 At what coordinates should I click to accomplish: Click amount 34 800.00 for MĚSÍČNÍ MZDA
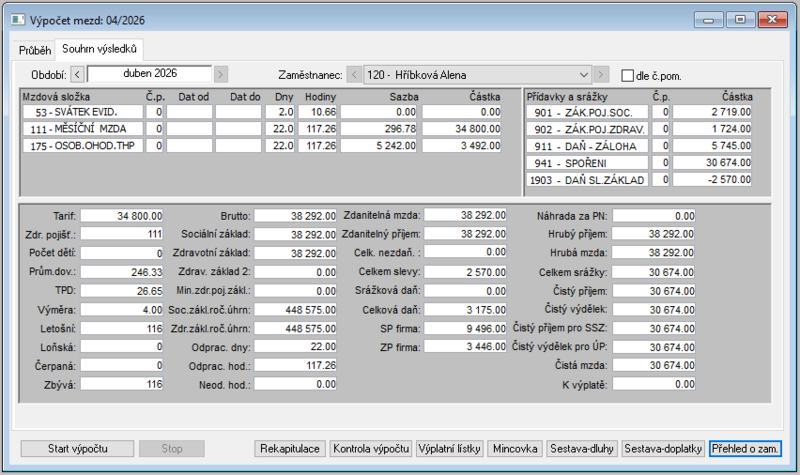click(x=462, y=129)
